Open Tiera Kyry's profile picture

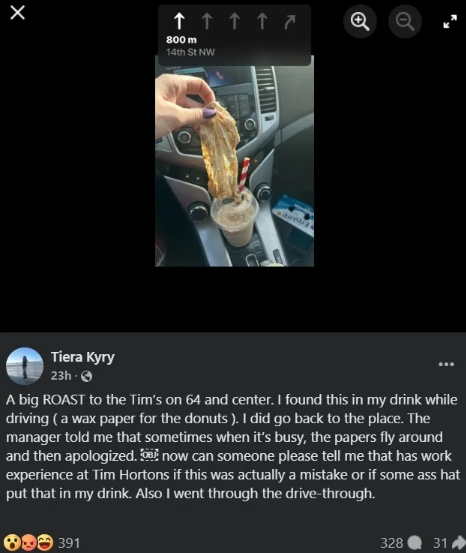coord(24,366)
